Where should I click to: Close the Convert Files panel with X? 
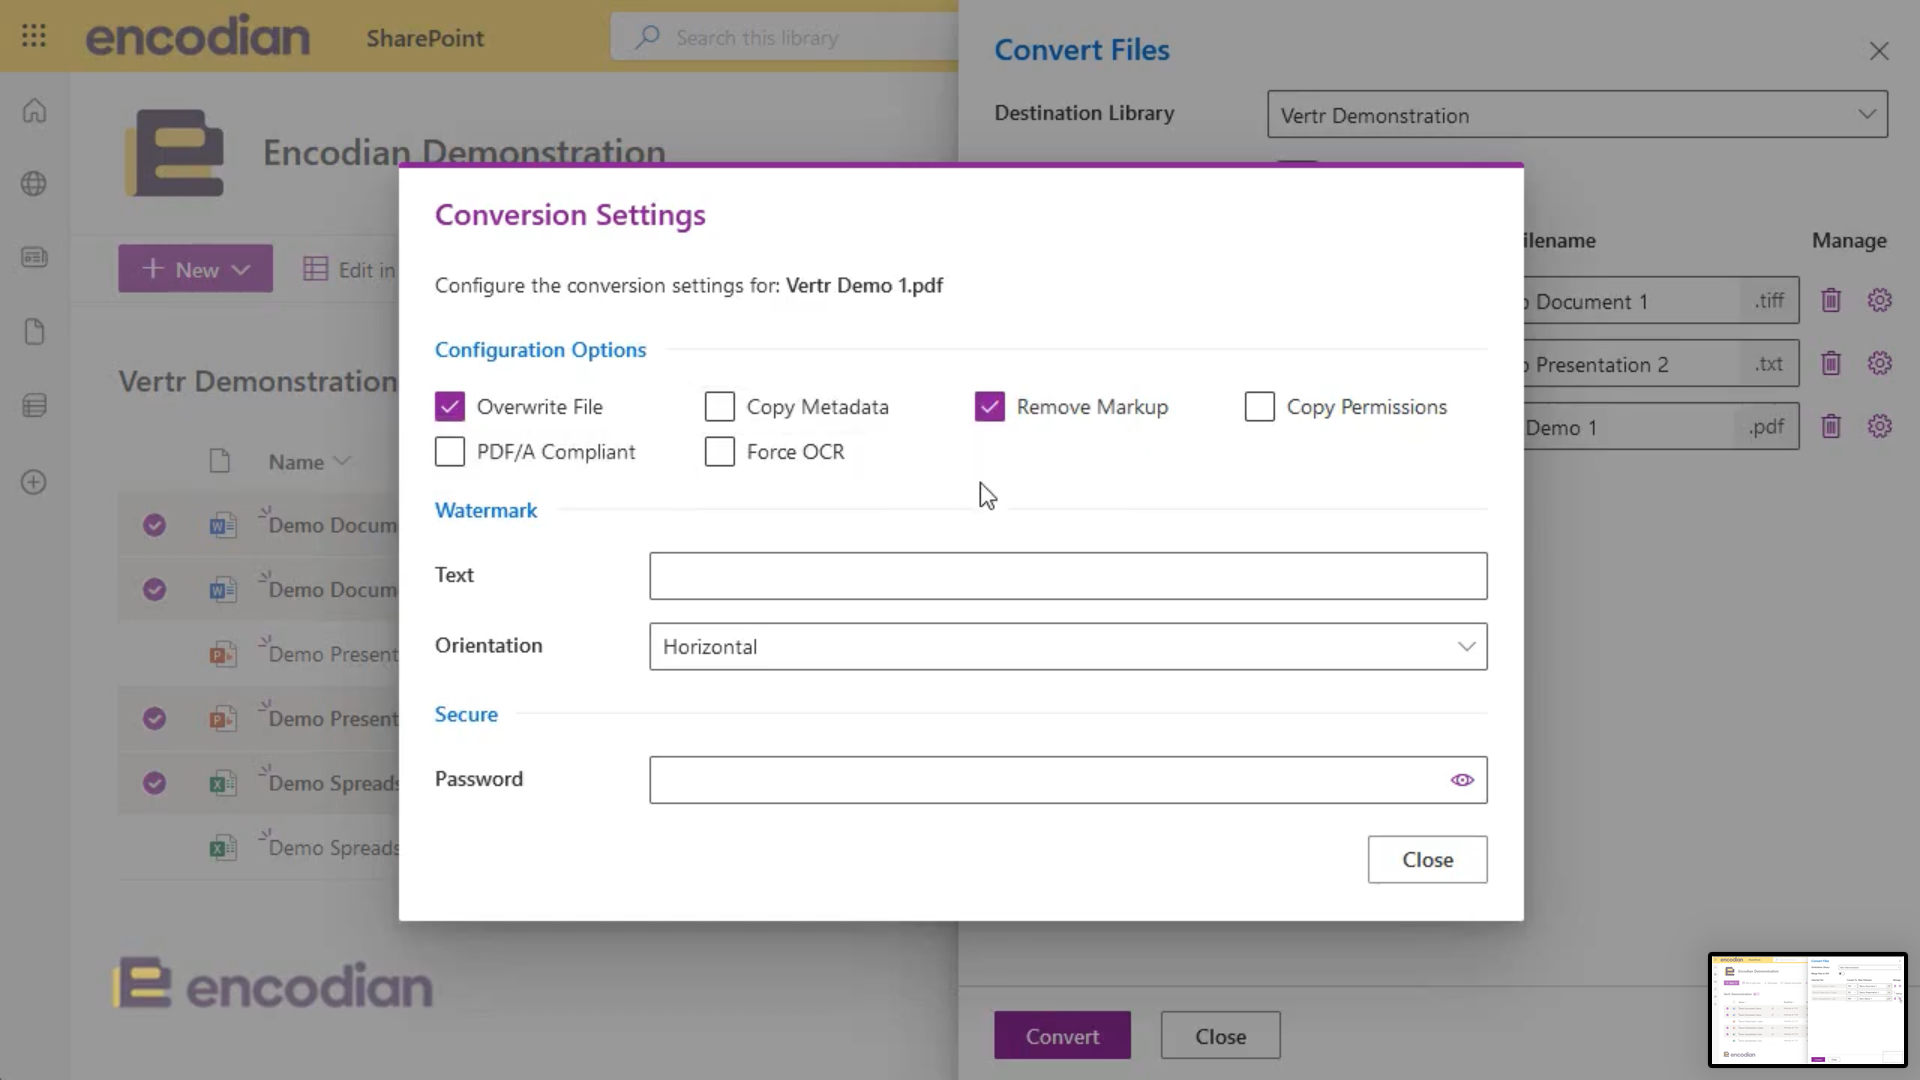pos(1879,51)
